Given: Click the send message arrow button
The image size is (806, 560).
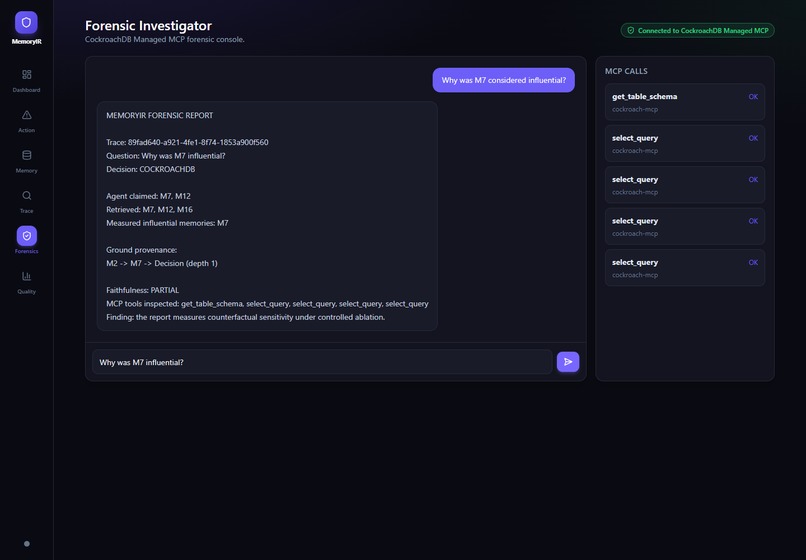Looking at the screenshot, I should [x=568, y=362].
